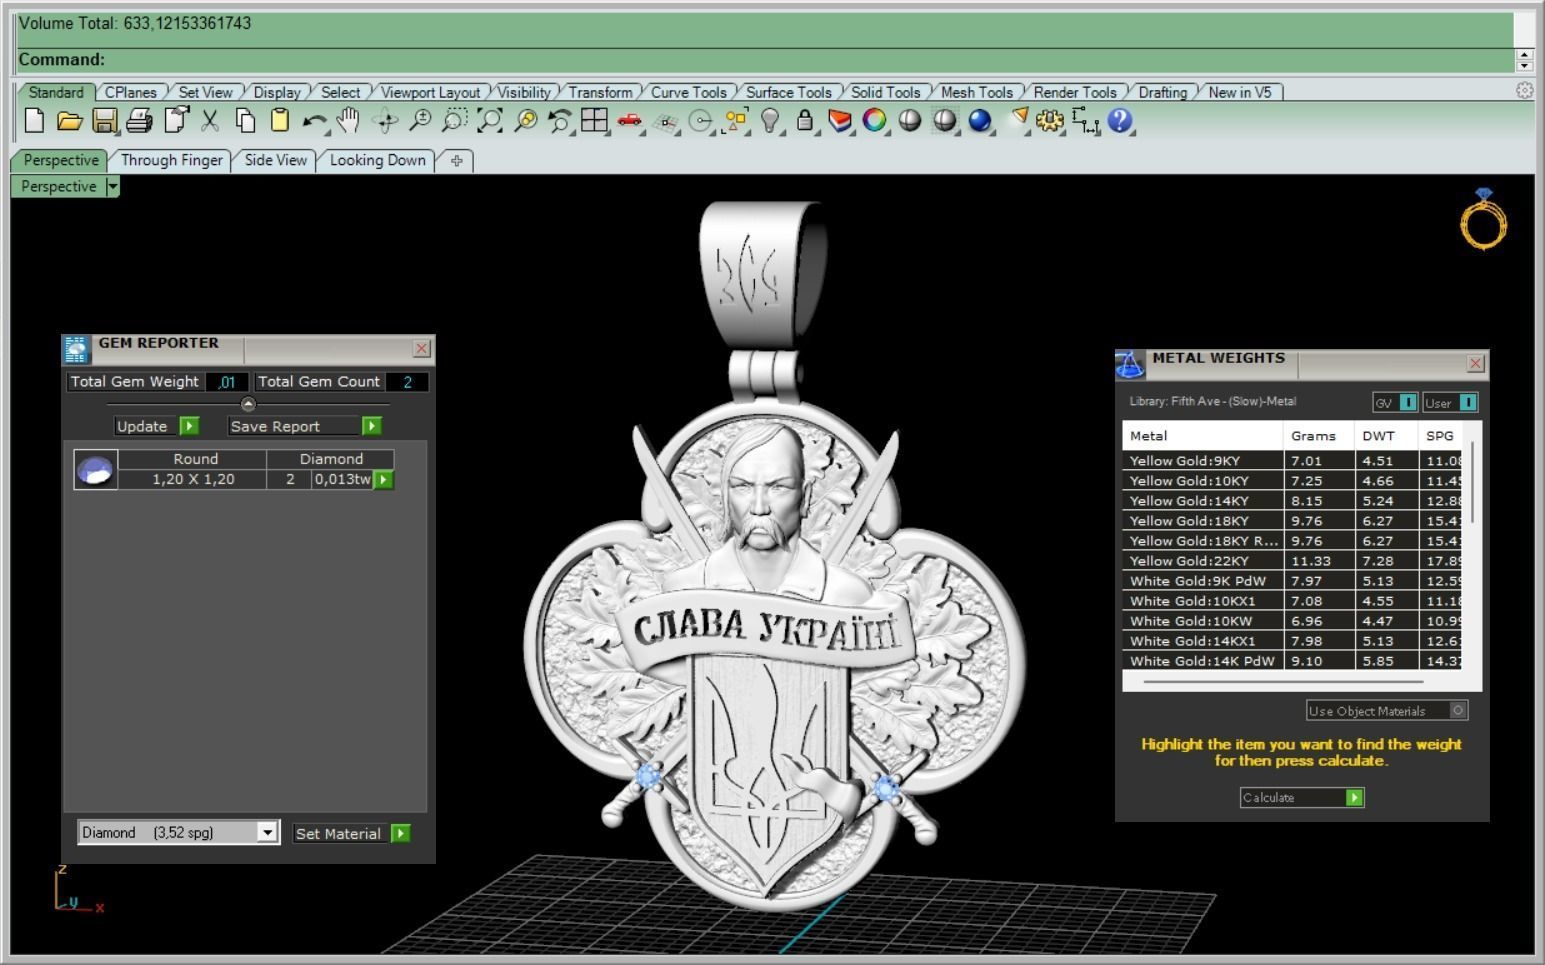This screenshot has width=1545, height=965.
Task: Click the spotlight icon in toolbar
Action: (1019, 119)
